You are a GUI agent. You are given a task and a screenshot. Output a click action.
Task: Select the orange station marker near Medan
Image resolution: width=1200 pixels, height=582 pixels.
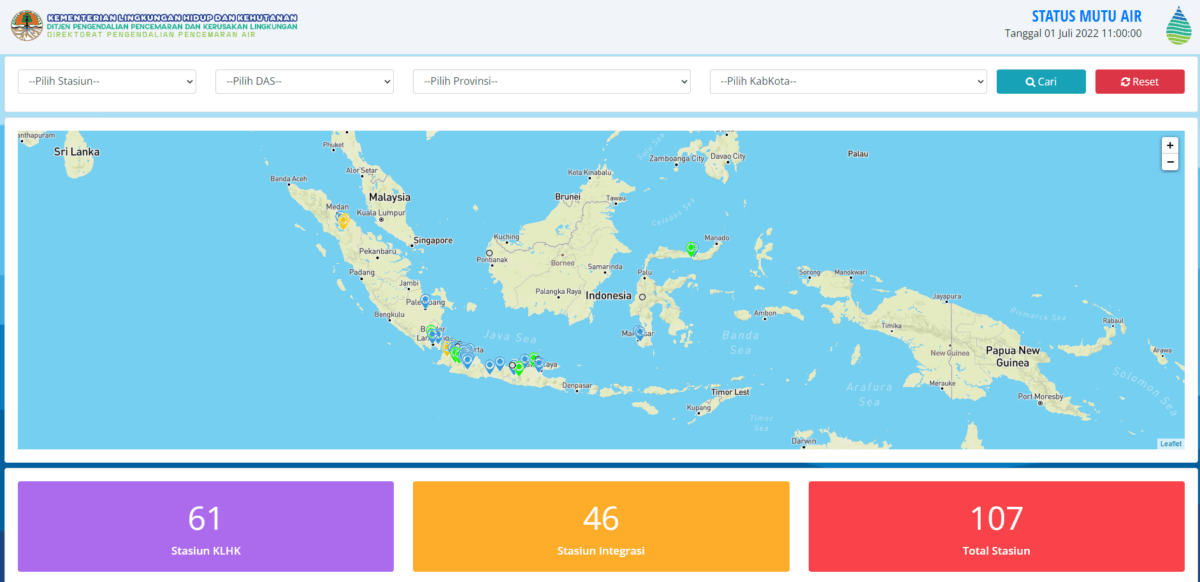point(343,221)
